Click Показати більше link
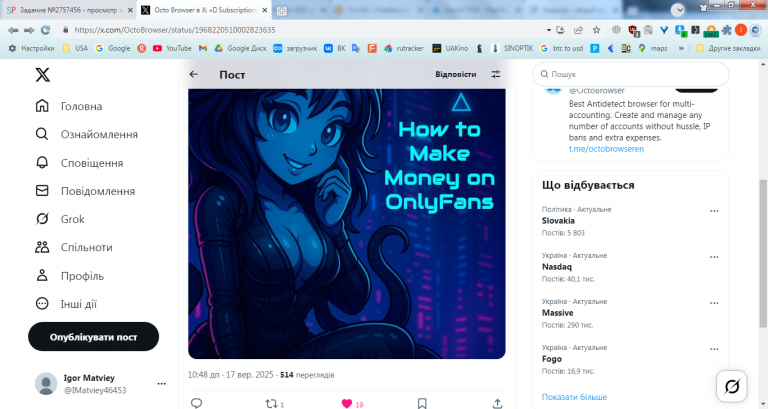 574,397
